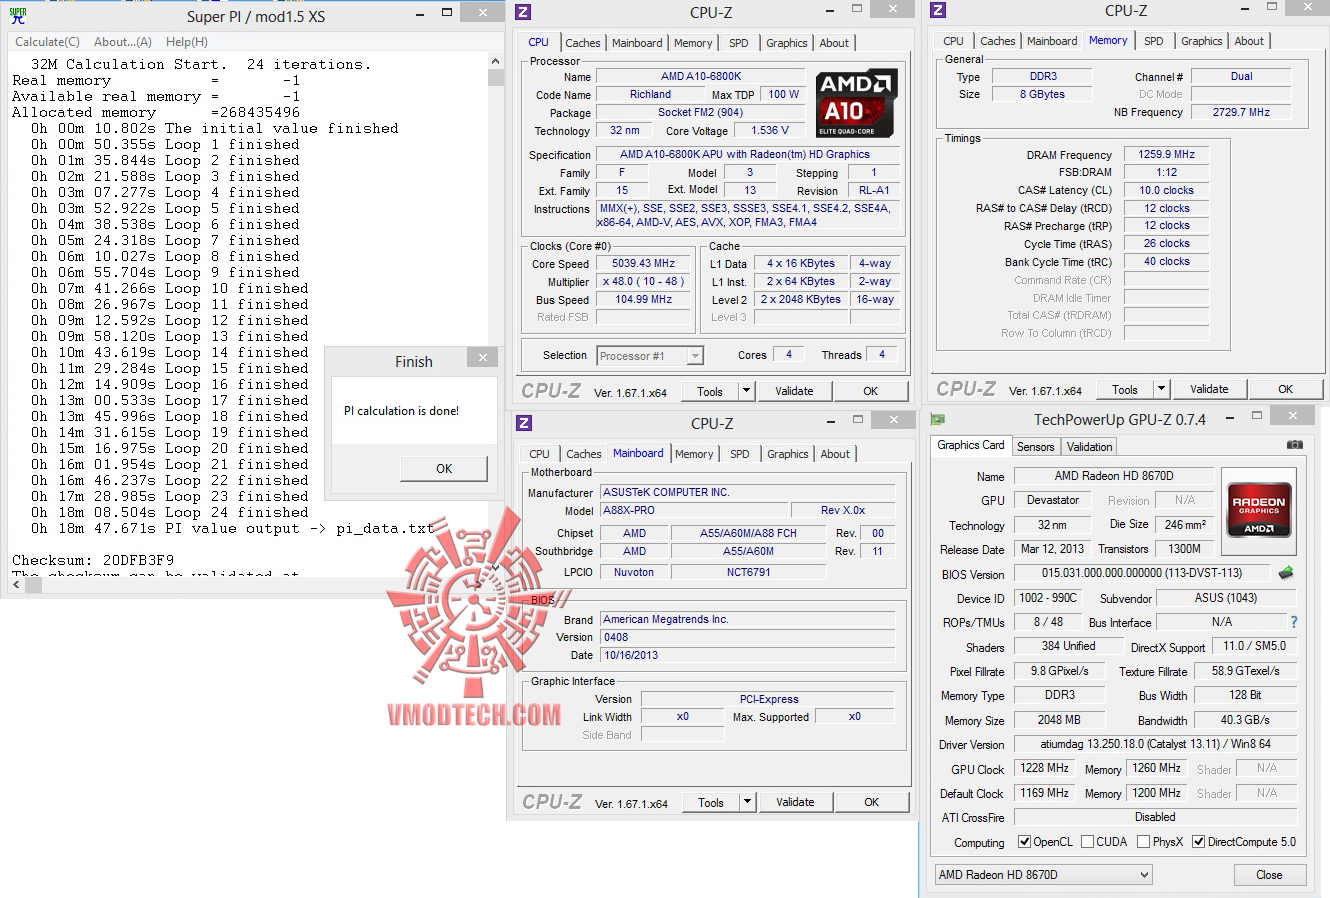Click Validate in the CPU-Z window showing the CPU tab
Screen dimensions: 1330x898
pyautogui.click(x=794, y=391)
